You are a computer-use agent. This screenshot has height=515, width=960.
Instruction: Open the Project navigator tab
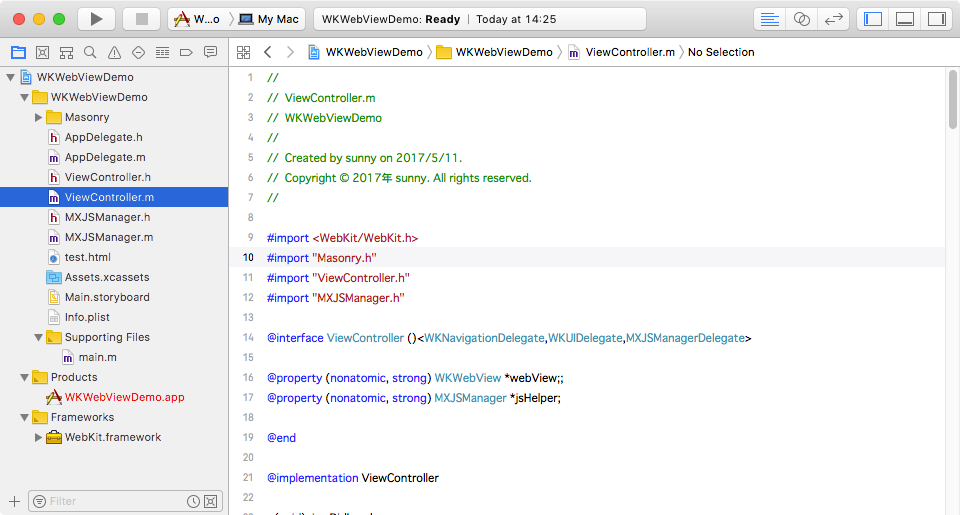(18, 53)
